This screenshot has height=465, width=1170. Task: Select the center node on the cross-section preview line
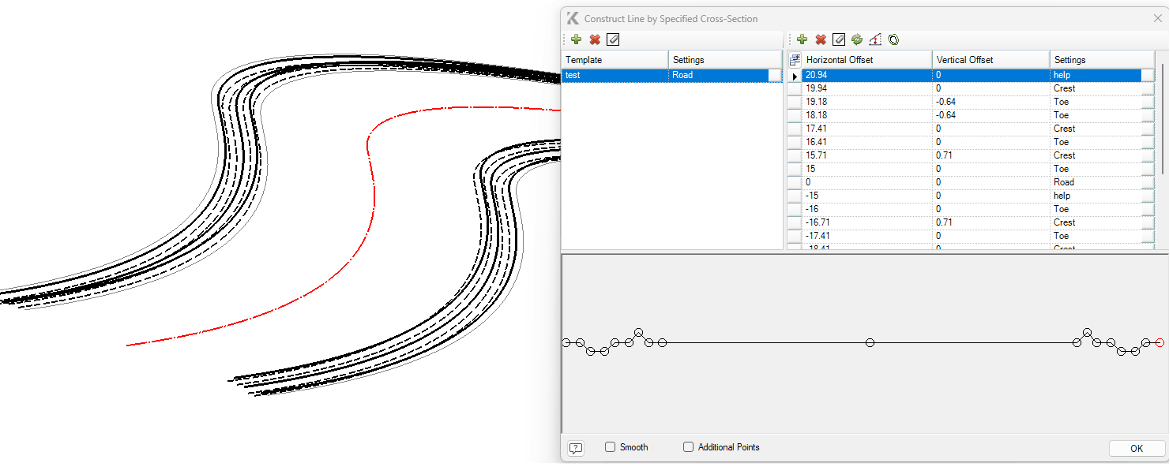click(870, 343)
